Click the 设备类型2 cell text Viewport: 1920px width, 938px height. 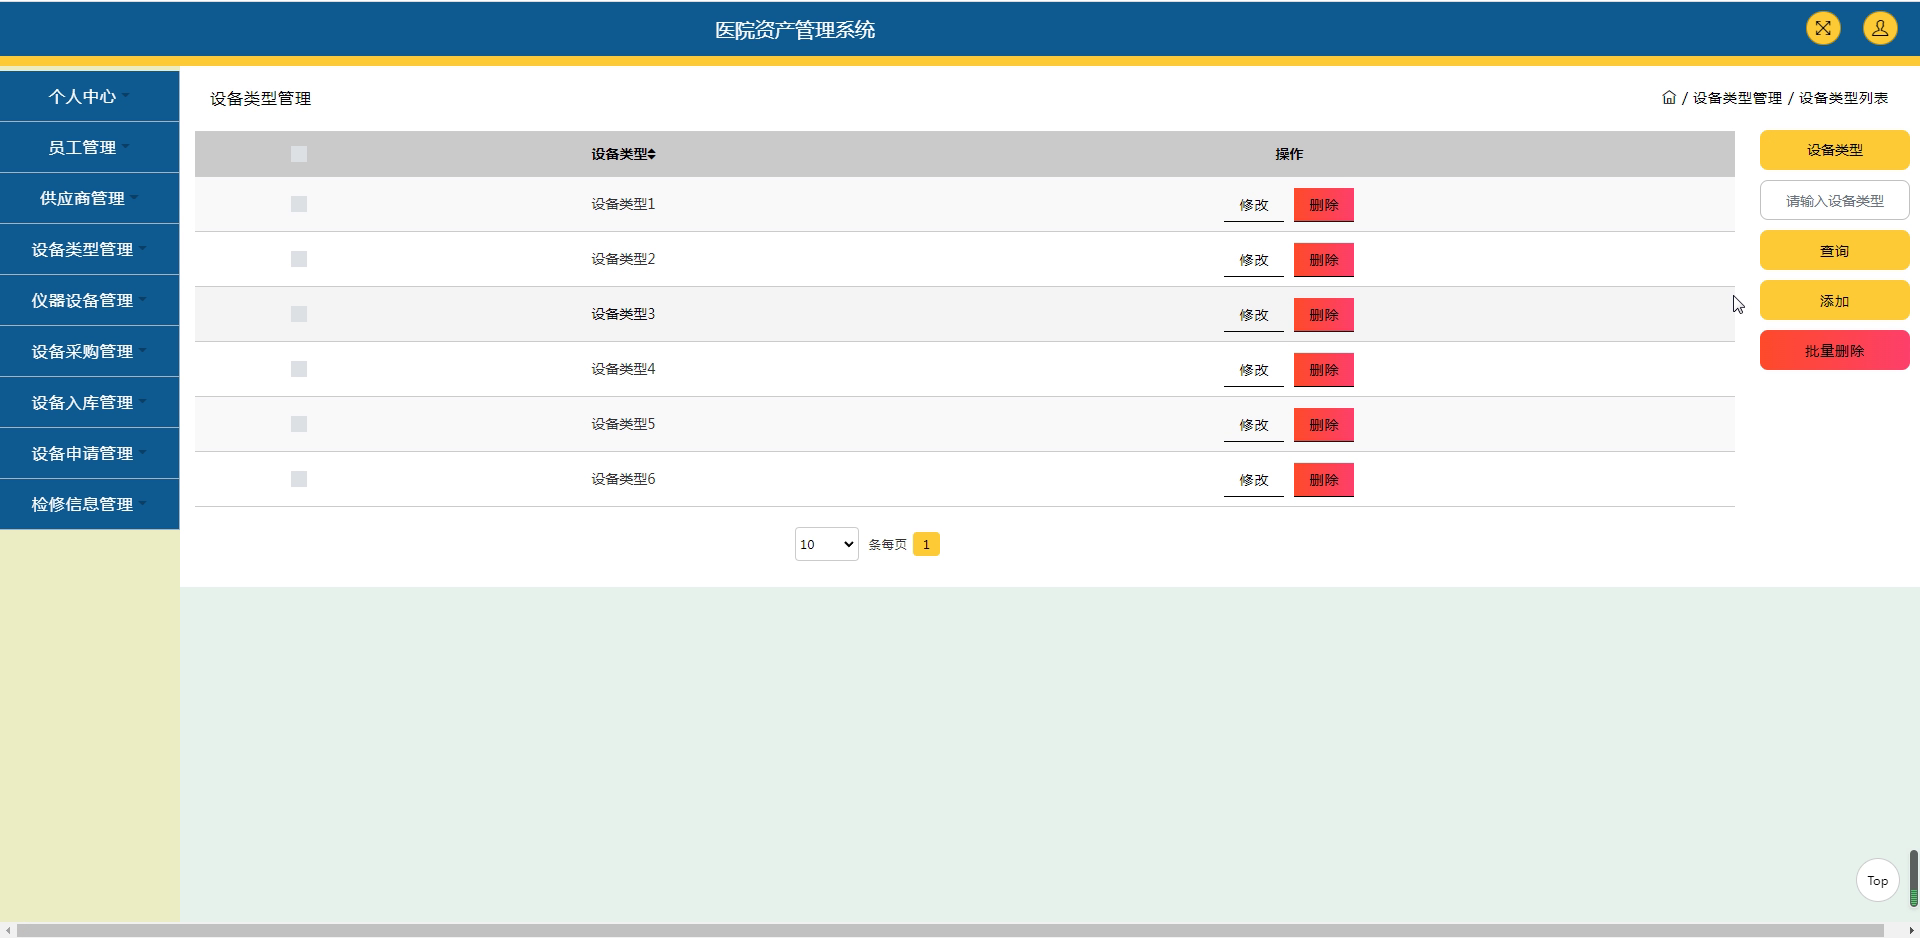(x=623, y=259)
